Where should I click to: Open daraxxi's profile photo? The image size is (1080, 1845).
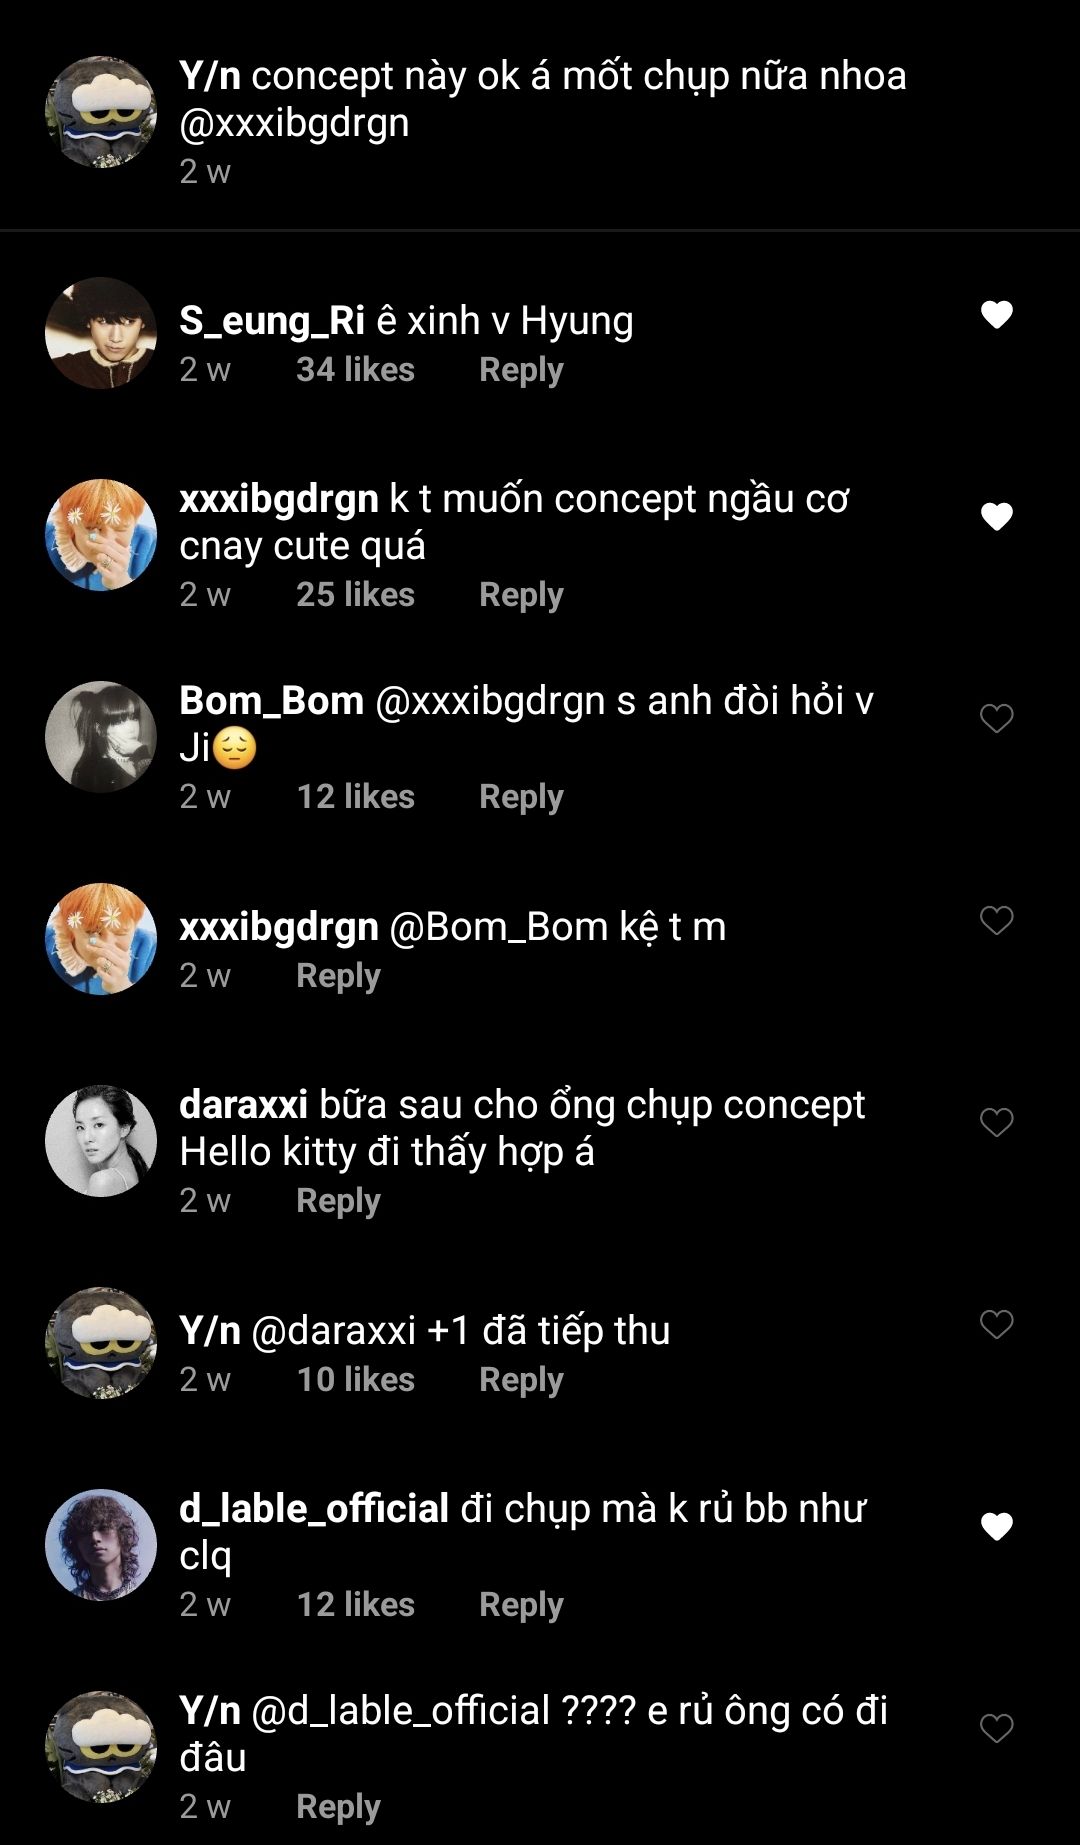(x=101, y=1141)
